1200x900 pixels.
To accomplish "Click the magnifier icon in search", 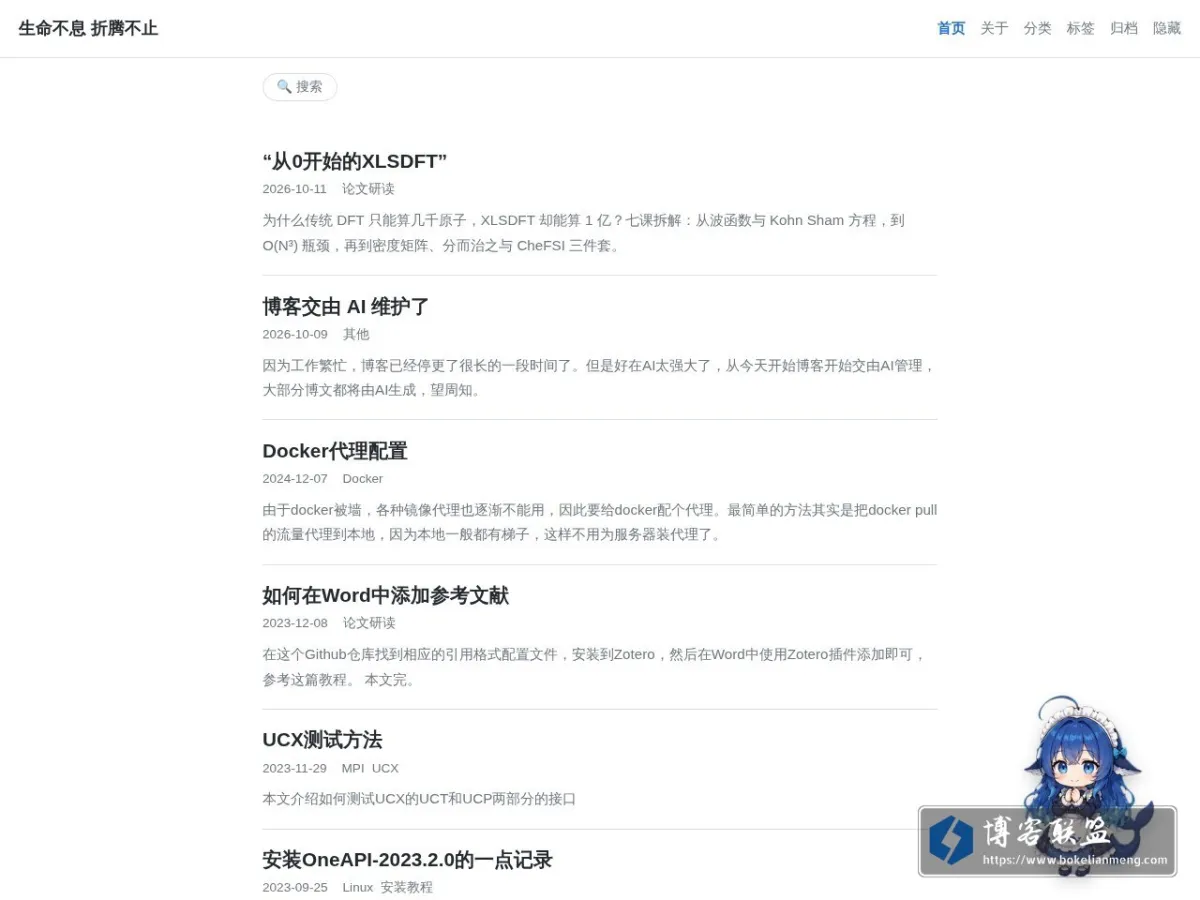I will tap(284, 87).
